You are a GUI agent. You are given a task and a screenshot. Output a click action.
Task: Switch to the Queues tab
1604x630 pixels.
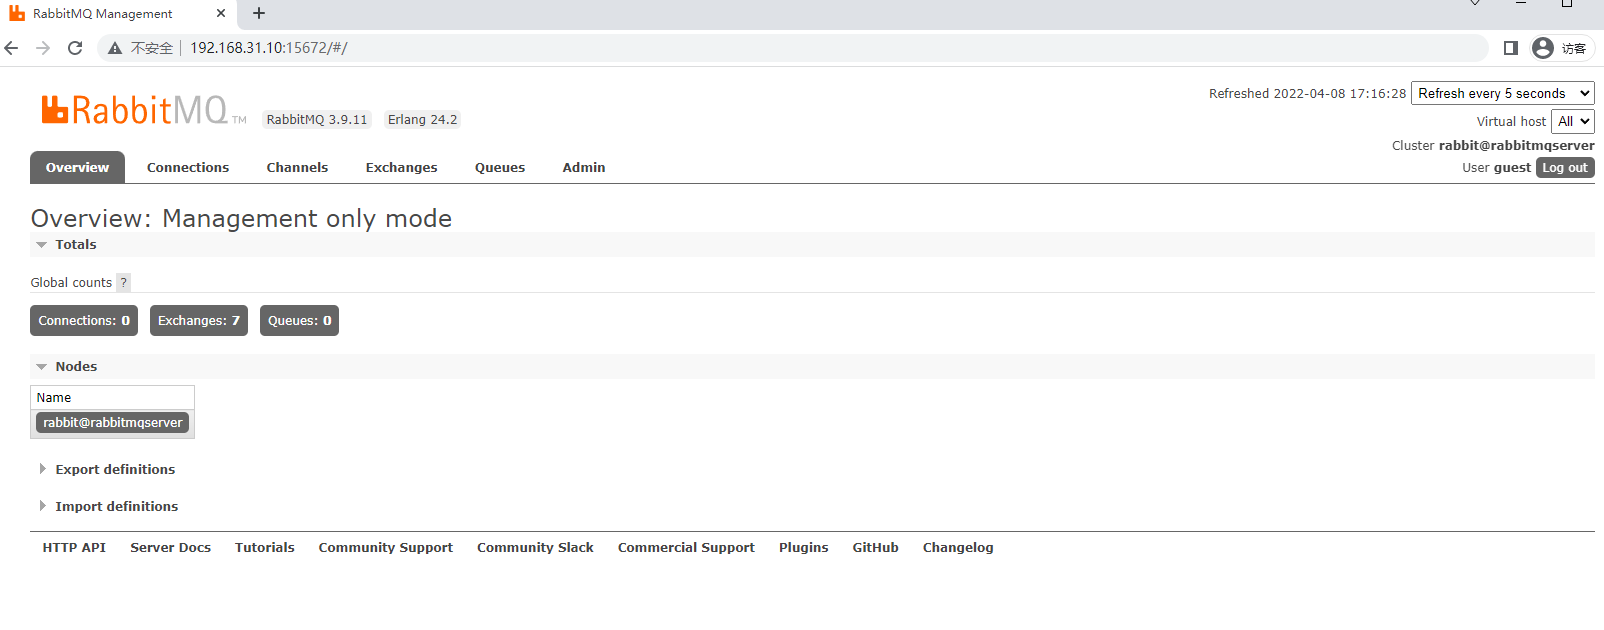point(499,168)
